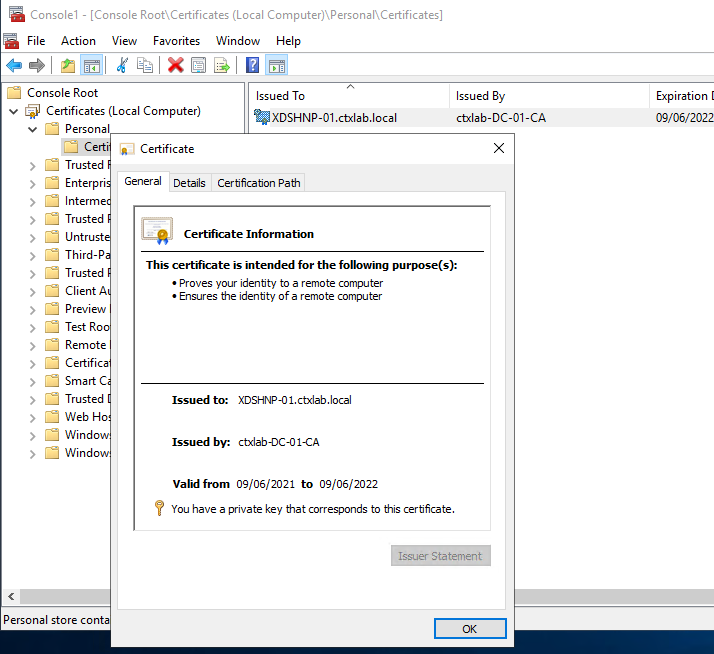
Task: Open Properties via the toolbar icon
Action: pos(199,66)
